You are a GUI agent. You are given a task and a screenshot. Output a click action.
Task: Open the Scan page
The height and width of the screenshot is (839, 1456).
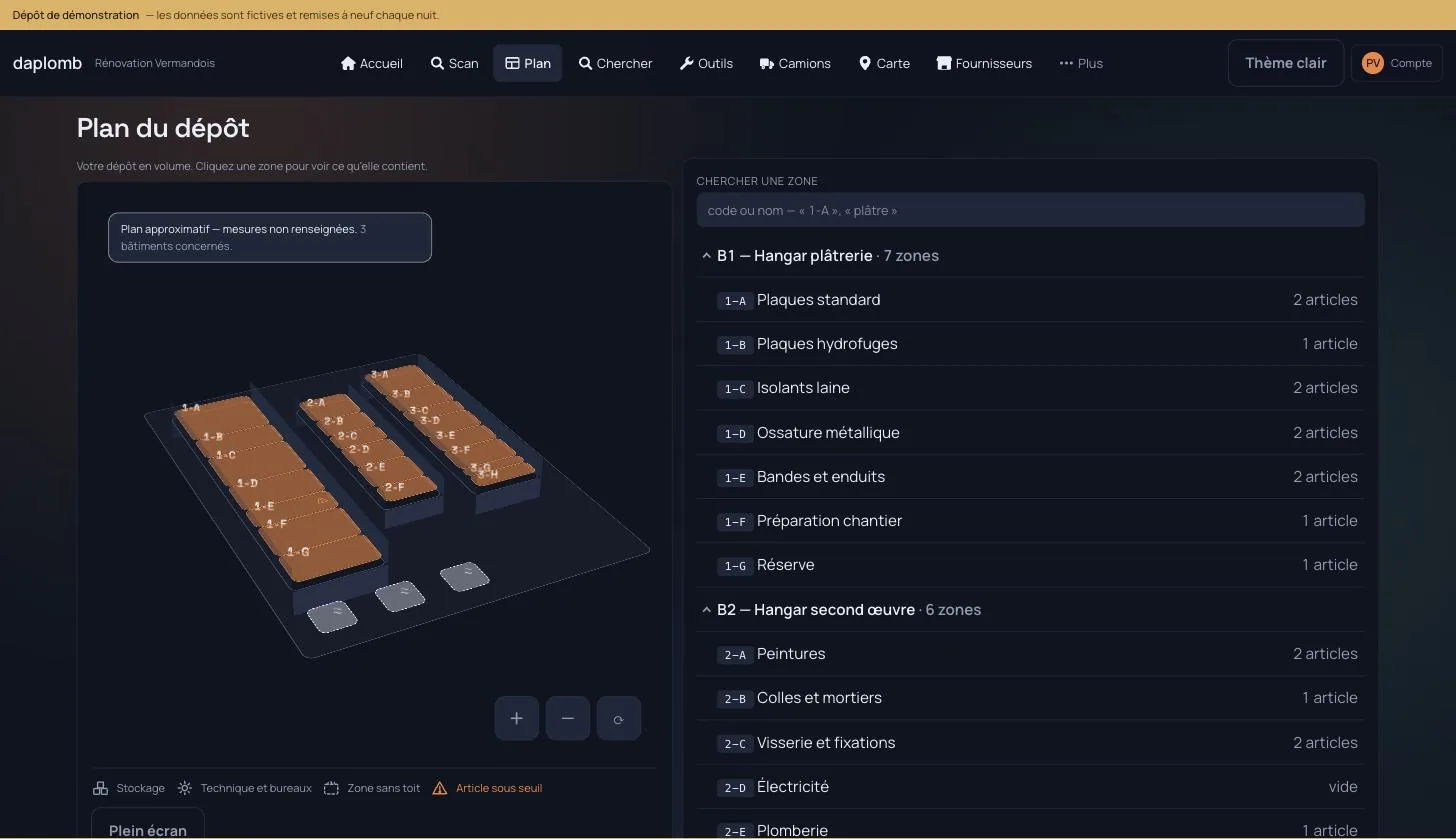454,63
